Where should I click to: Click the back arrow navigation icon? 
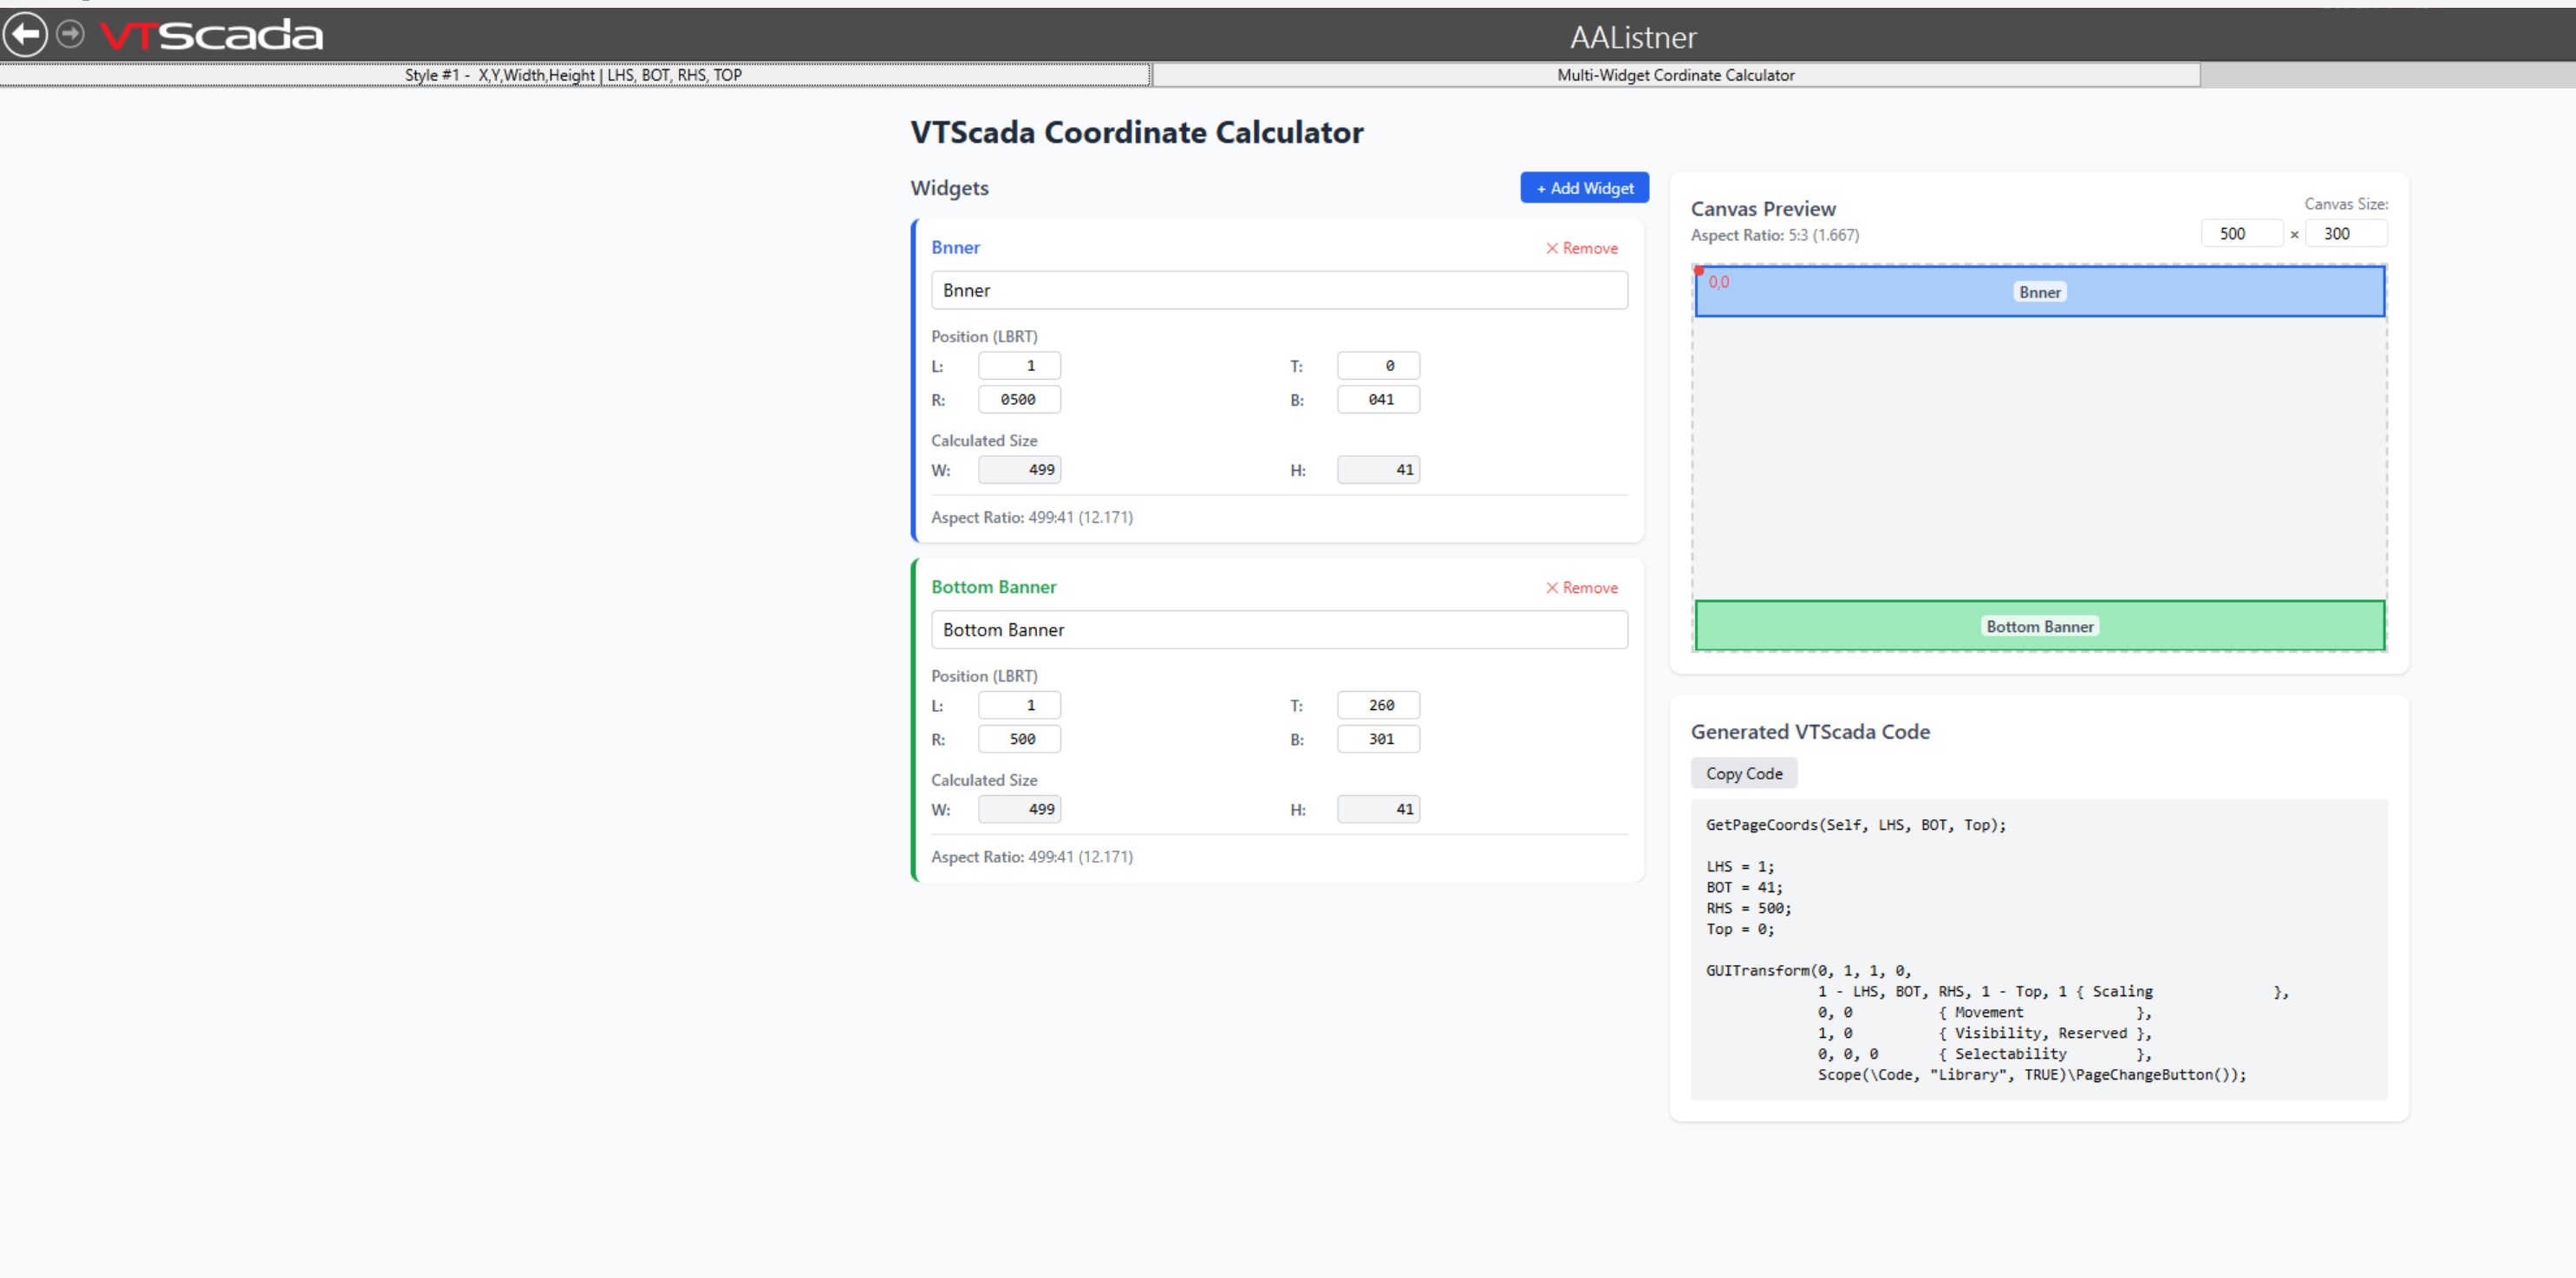pos(25,35)
